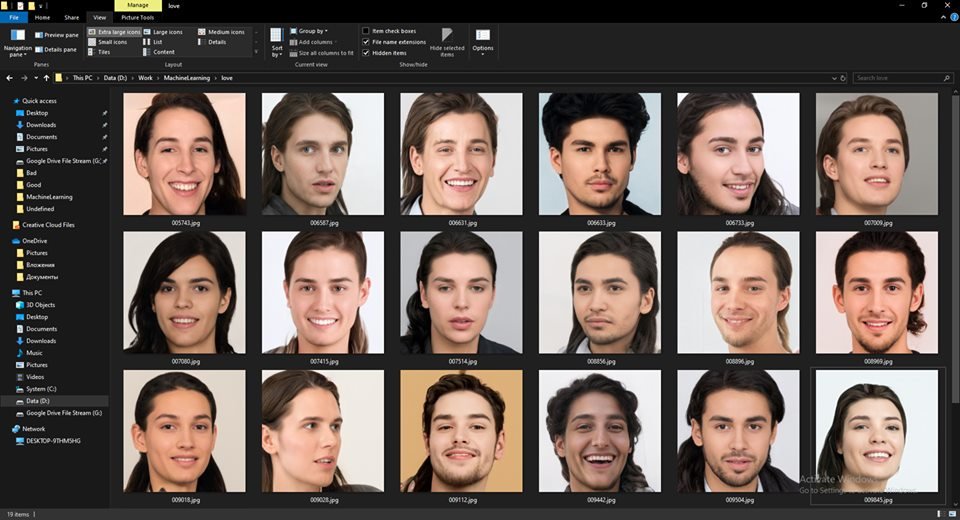Viewport: 960px width, 520px height.
Task: Open DESKTOP-9THM5HG network computer
Action: pyautogui.click(x=48, y=441)
